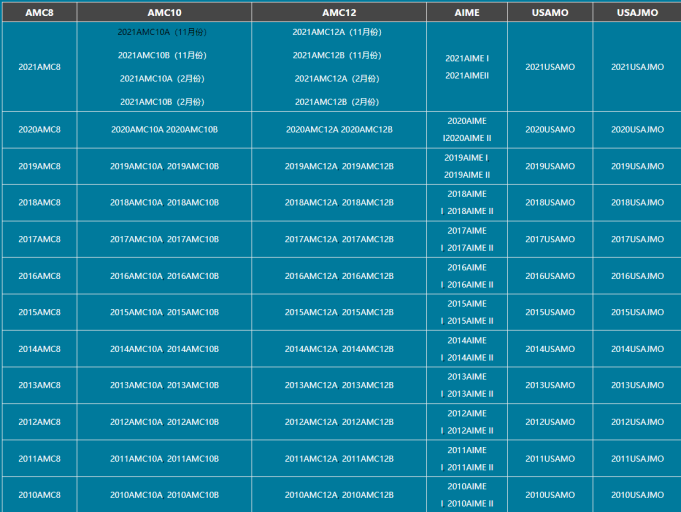This screenshot has width=681, height=512.
Task: Open the 2013AMC12A link
Action: 311,385
